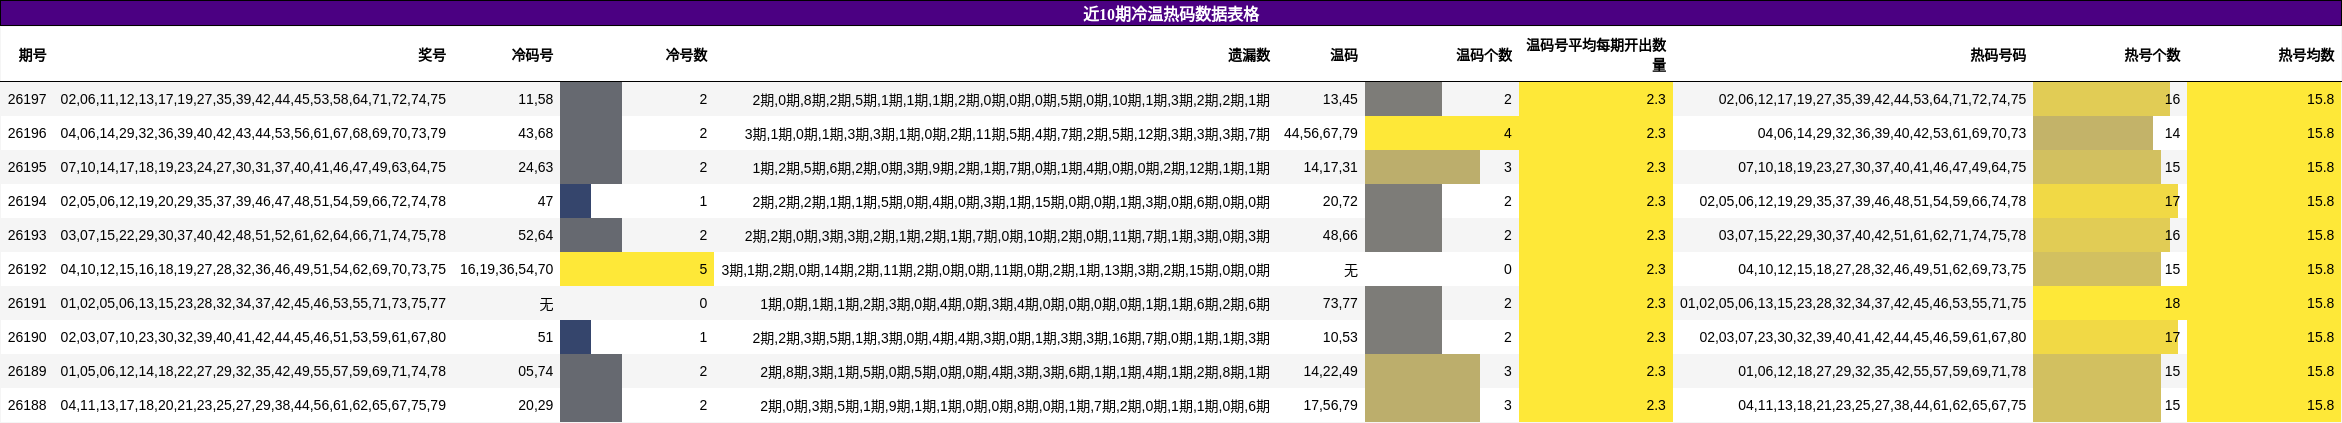Image resolution: width=2342 pixels, height=423 pixels.
Task: Click the 冷码号 column header
Action: click(x=532, y=55)
